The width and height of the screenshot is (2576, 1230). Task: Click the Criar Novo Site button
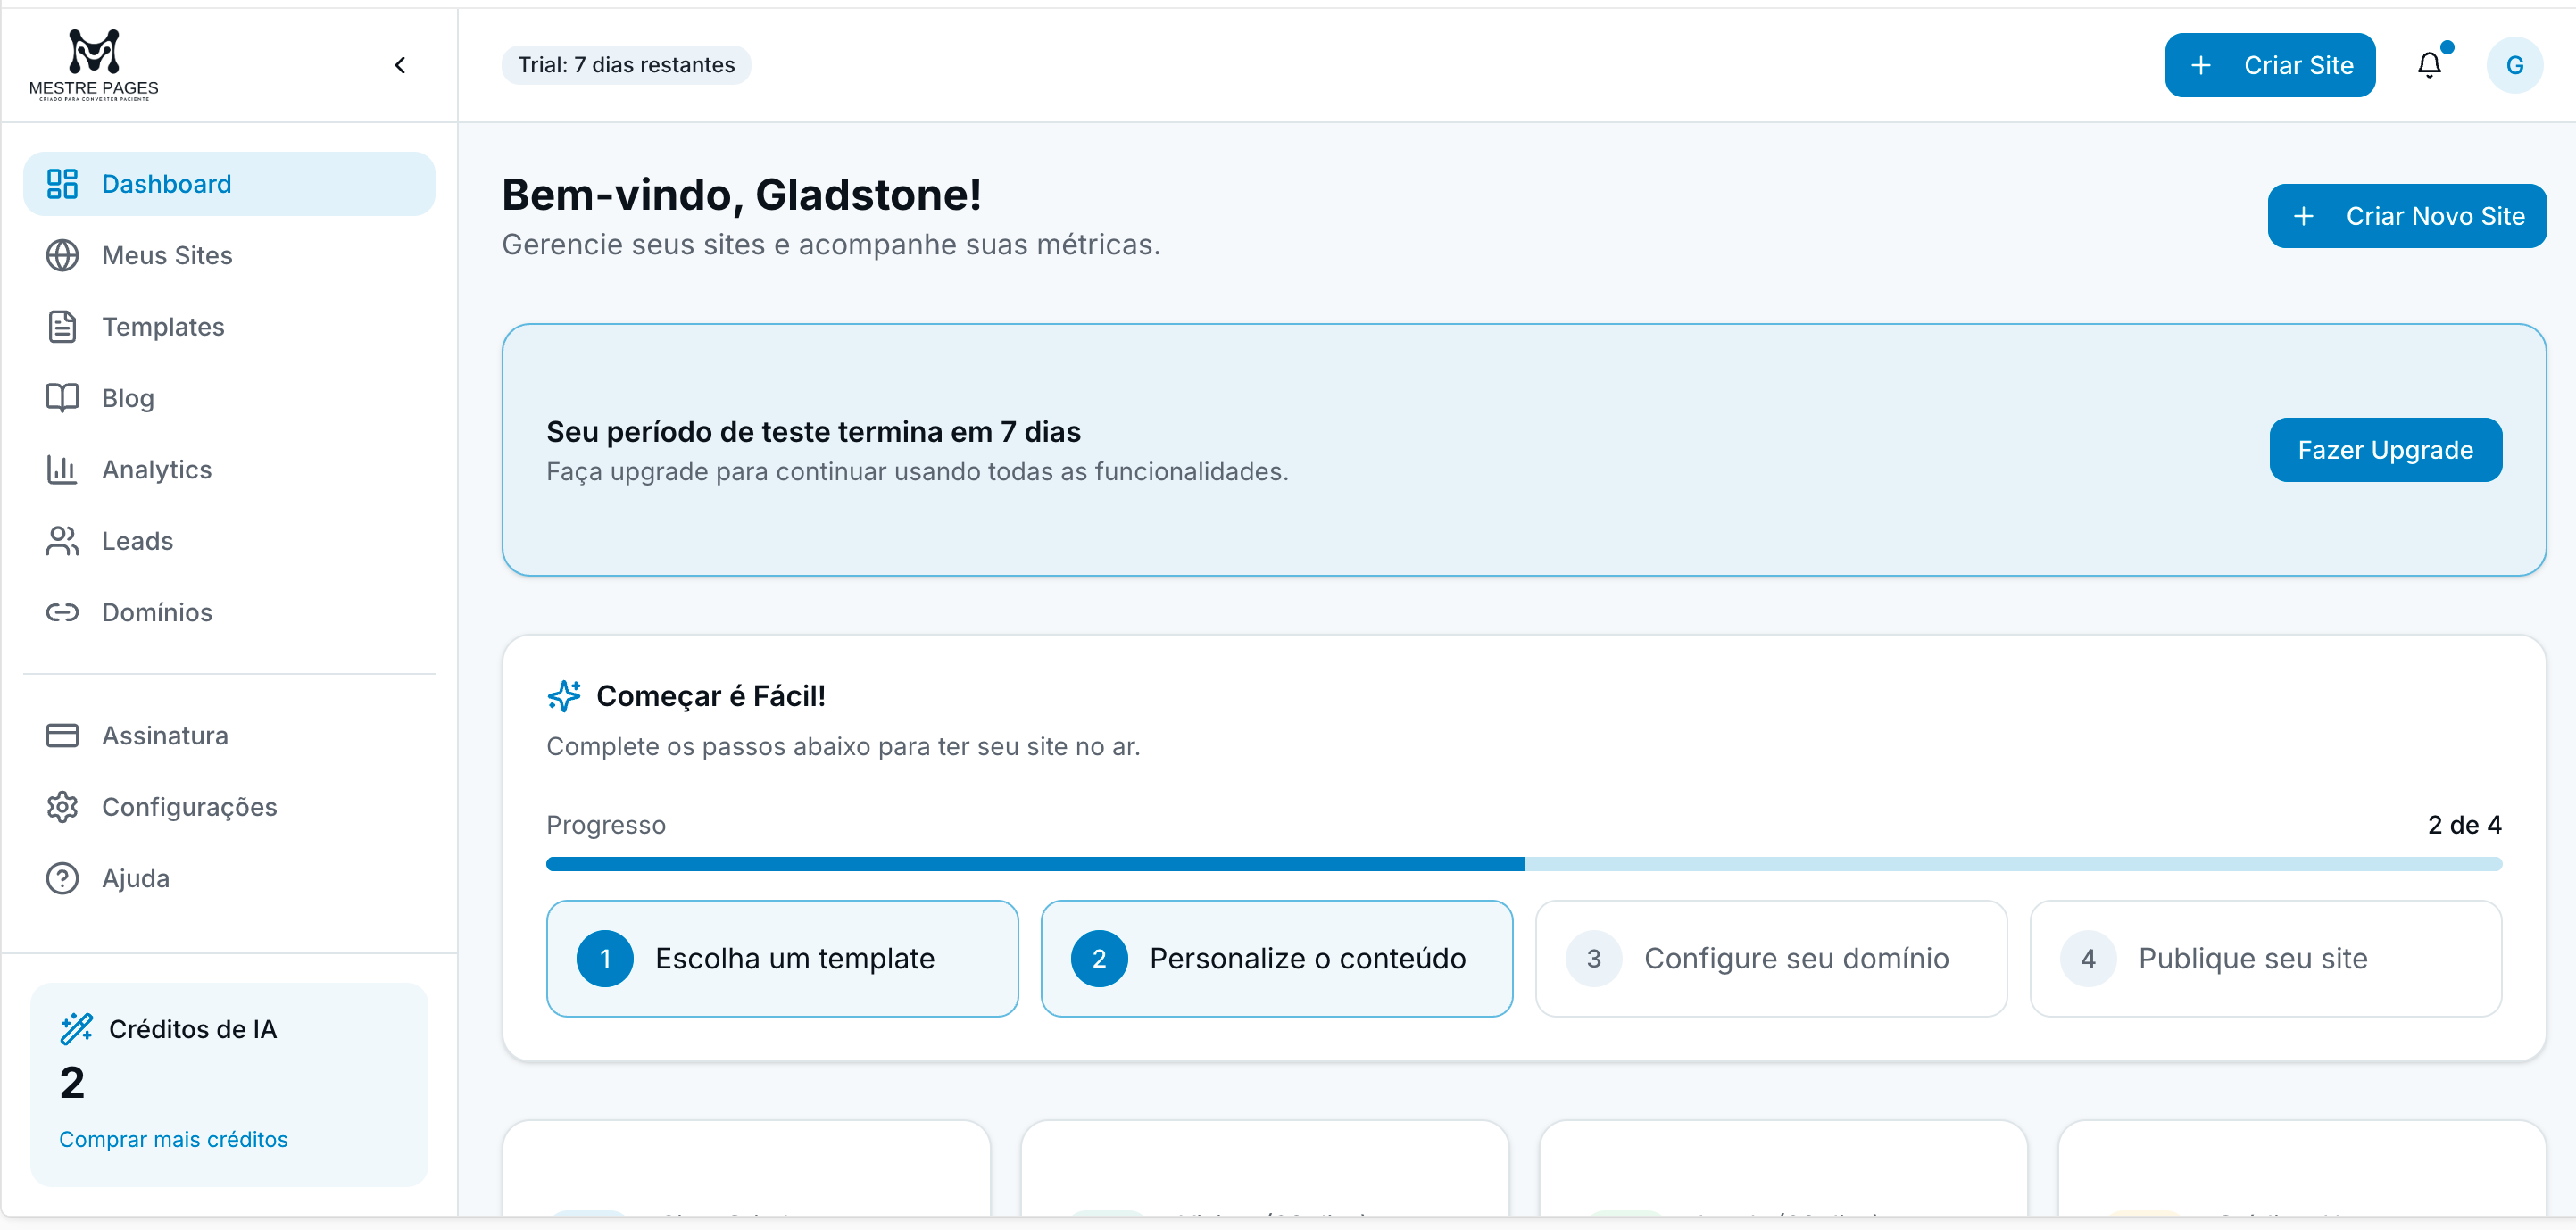pyautogui.click(x=2406, y=215)
